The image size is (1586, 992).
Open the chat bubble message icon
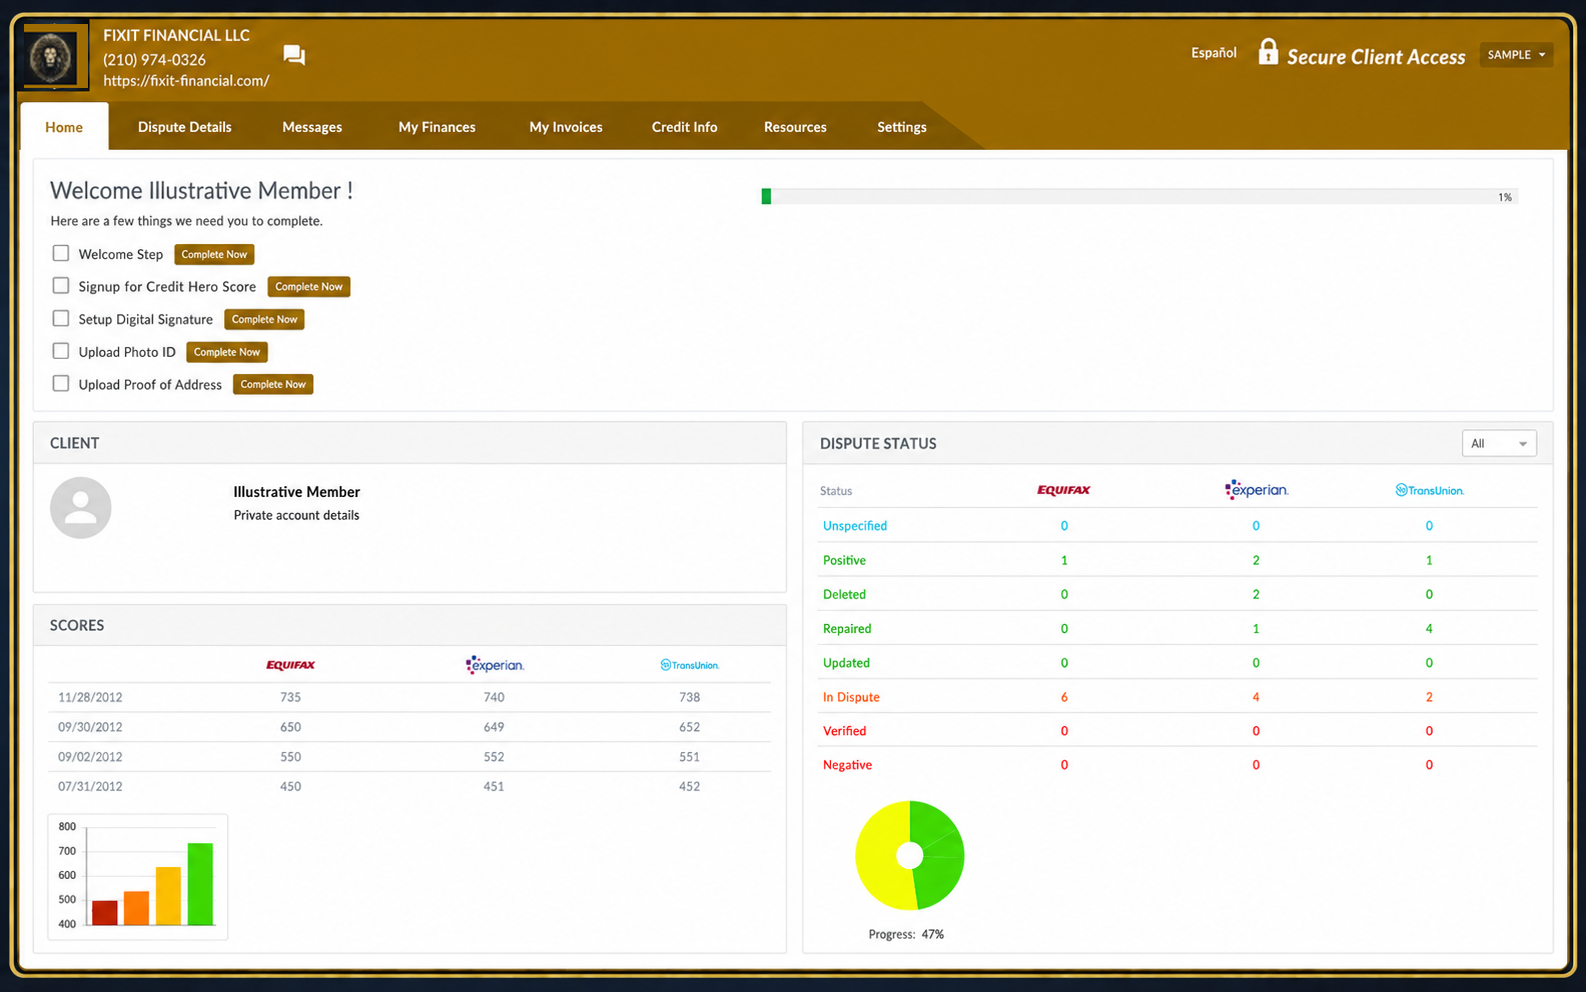(x=294, y=55)
